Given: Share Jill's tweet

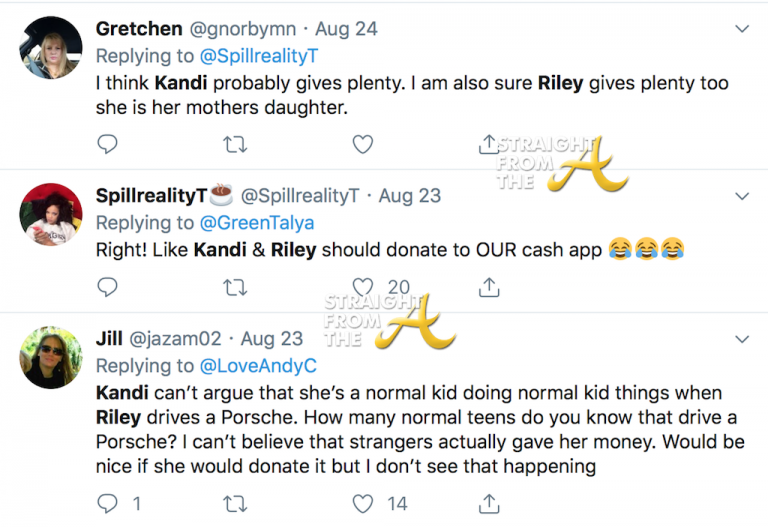Looking at the screenshot, I should point(489,502).
